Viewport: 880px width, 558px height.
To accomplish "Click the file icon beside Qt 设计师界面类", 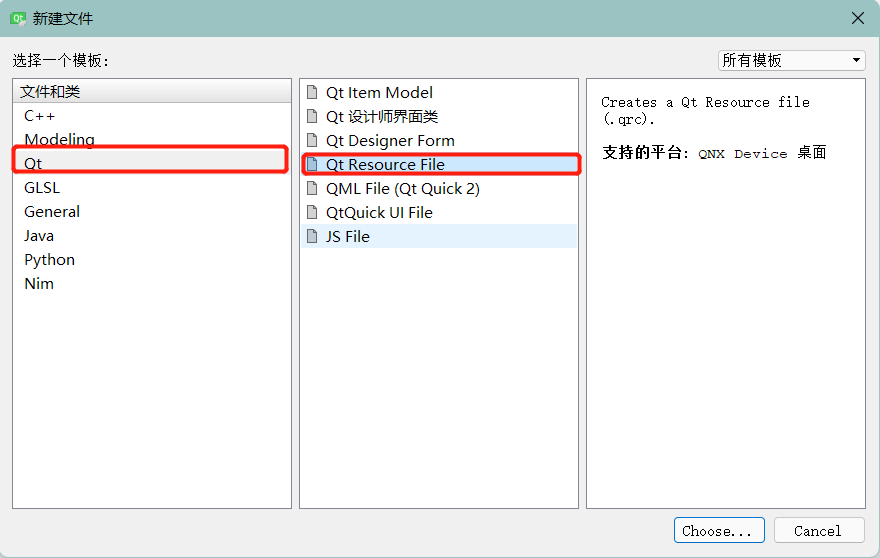I will point(312,116).
